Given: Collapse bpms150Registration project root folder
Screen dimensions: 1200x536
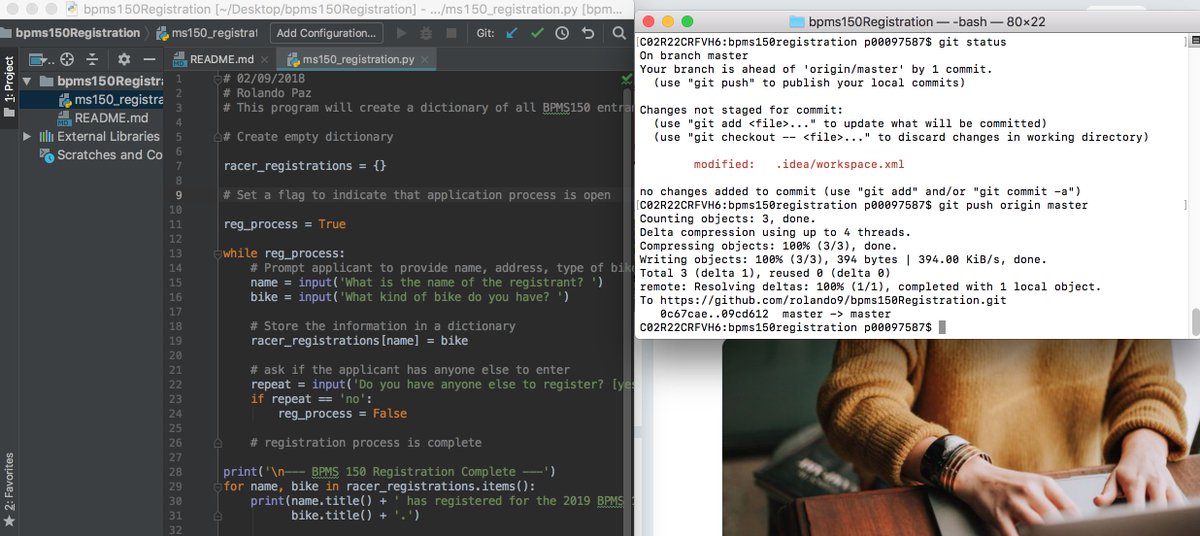Looking at the screenshot, I should [27, 81].
